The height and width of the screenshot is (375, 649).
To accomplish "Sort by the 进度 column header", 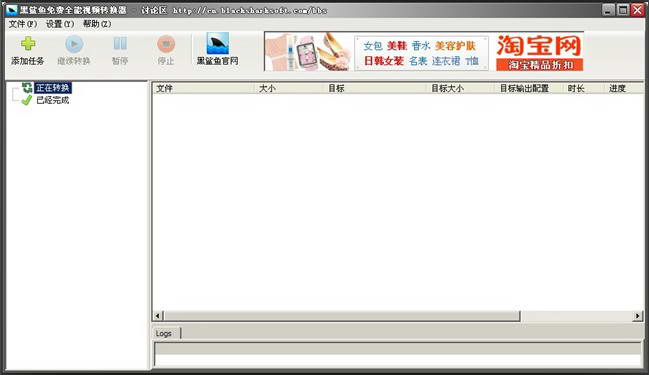I will 624,88.
